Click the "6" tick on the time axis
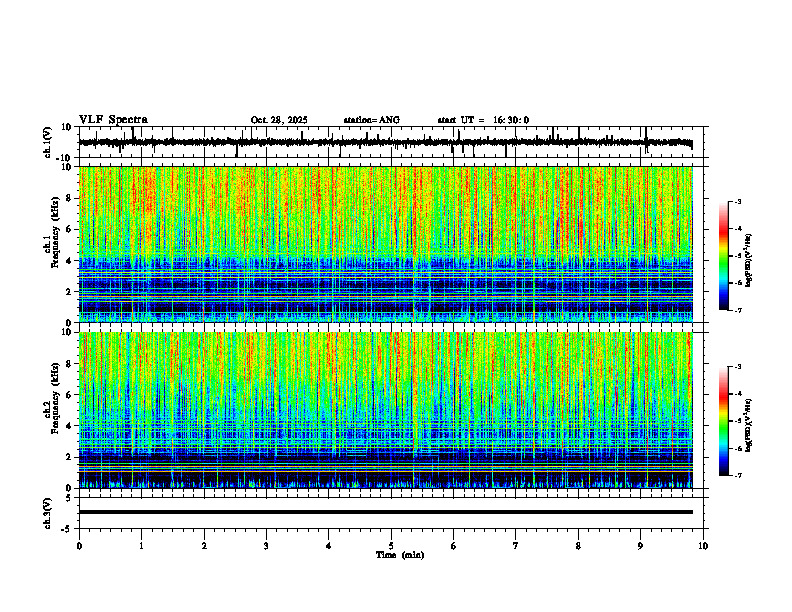This screenshot has height=612, width=792. coord(454,546)
